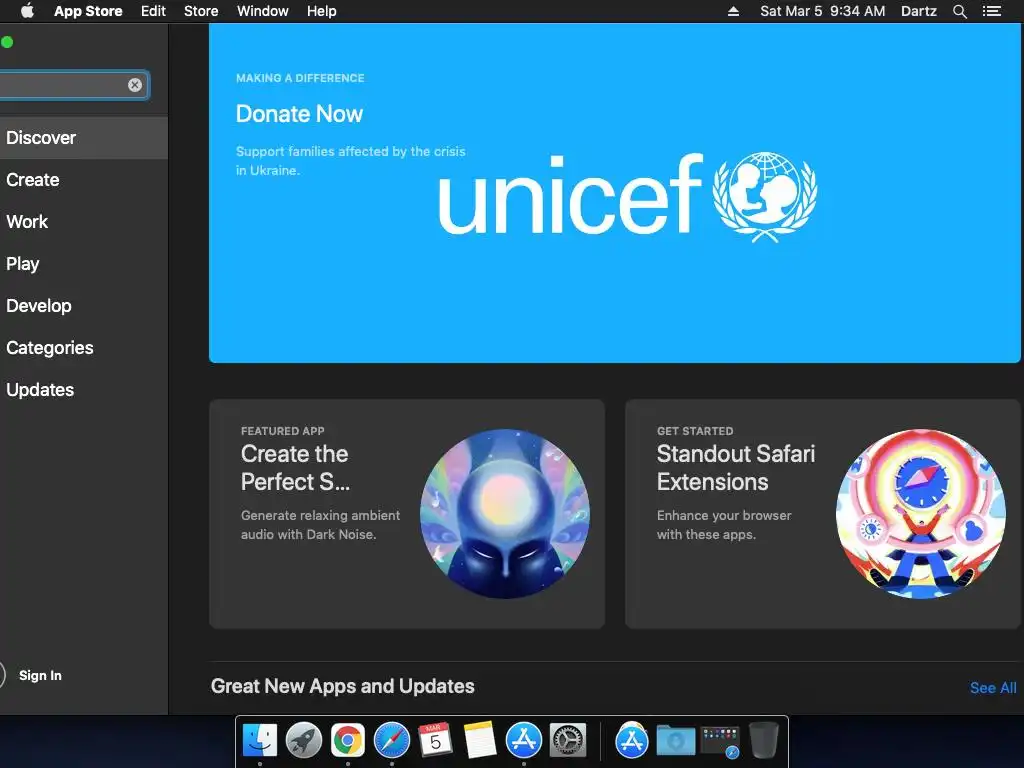Open the UNICEF donation banner
Screen dimensions: 1024x768
pos(615,193)
